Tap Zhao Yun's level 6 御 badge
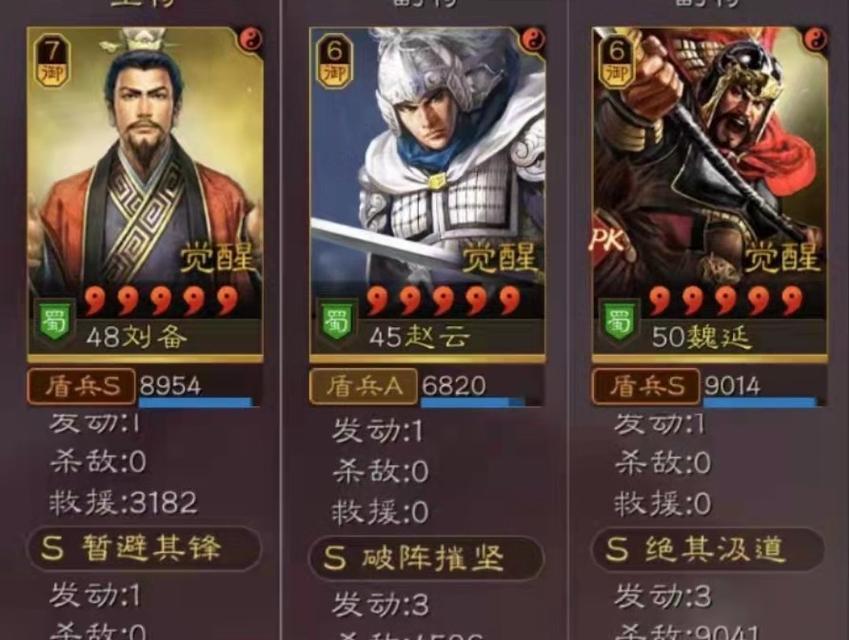 coord(335,61)
